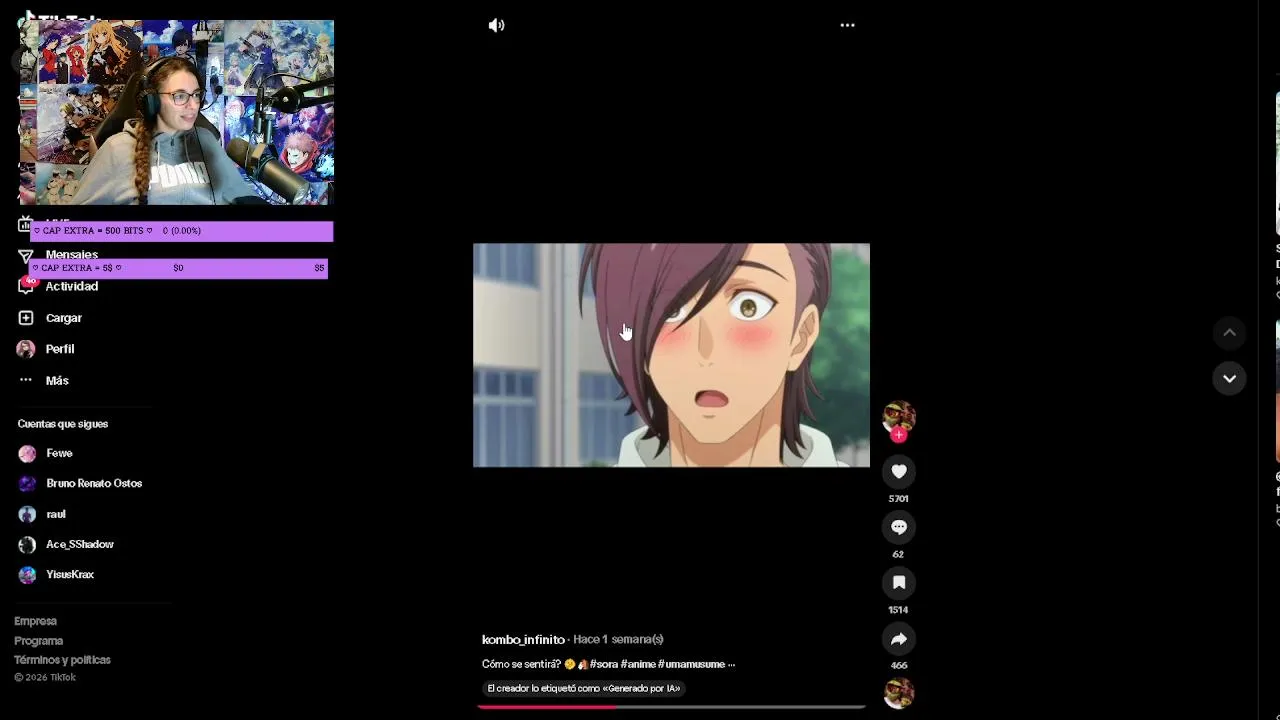Image resolution: width=1280 pixels, height=720 pixels.
Task: Seek on the red video progress bar
Action: pos(671,707)
